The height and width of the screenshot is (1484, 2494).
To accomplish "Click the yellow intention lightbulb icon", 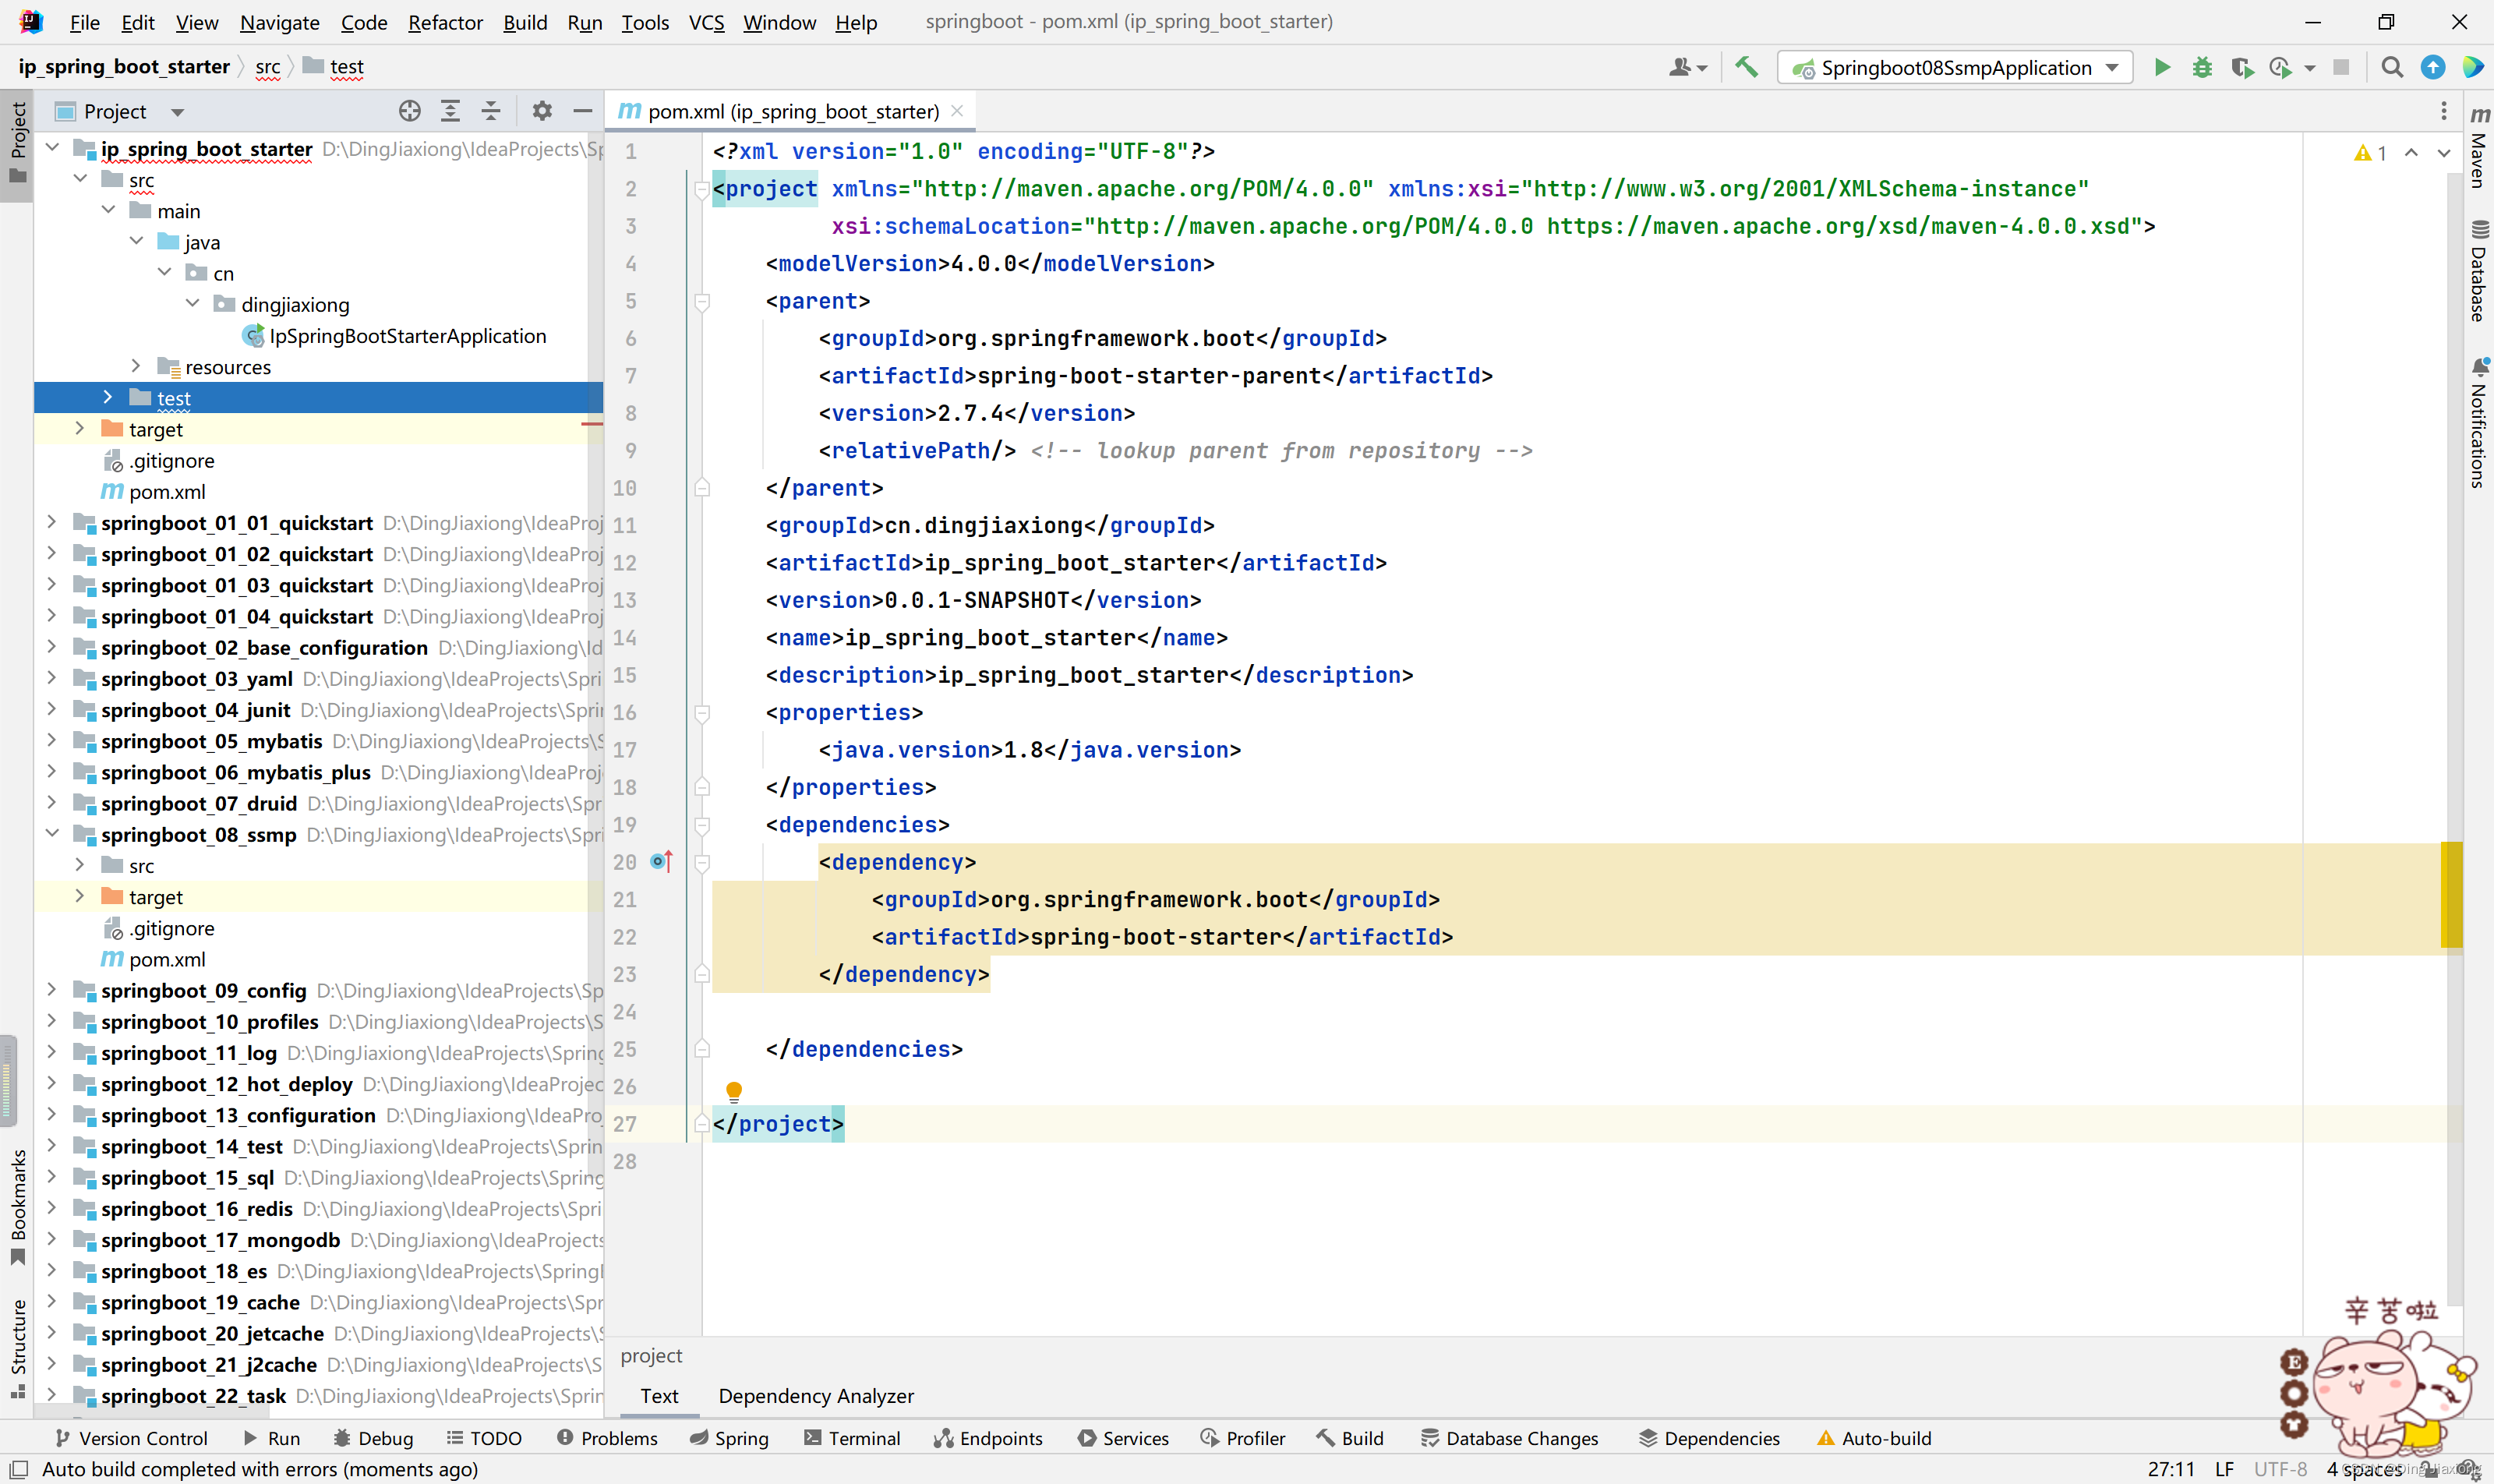I will coord(734,1091).
